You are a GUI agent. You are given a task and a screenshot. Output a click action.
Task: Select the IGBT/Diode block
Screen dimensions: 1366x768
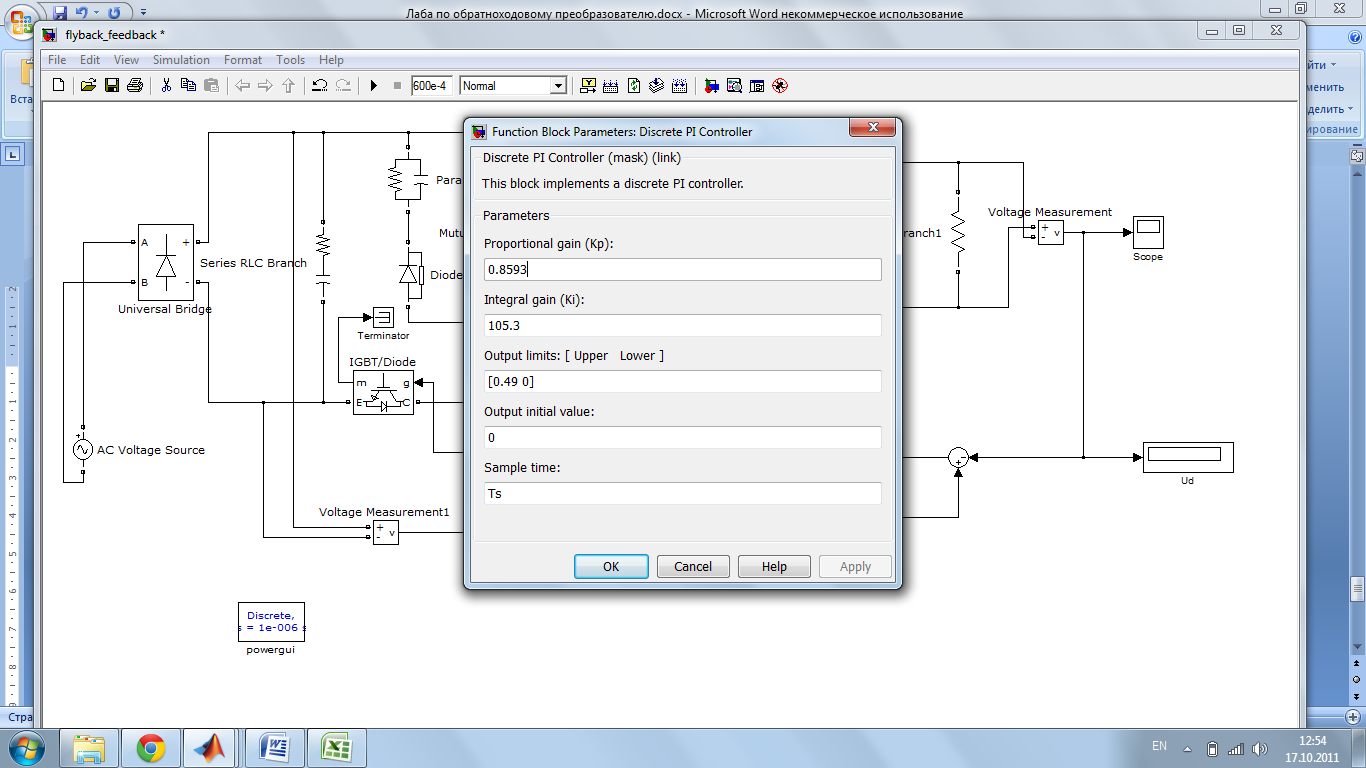coord(383,392)
